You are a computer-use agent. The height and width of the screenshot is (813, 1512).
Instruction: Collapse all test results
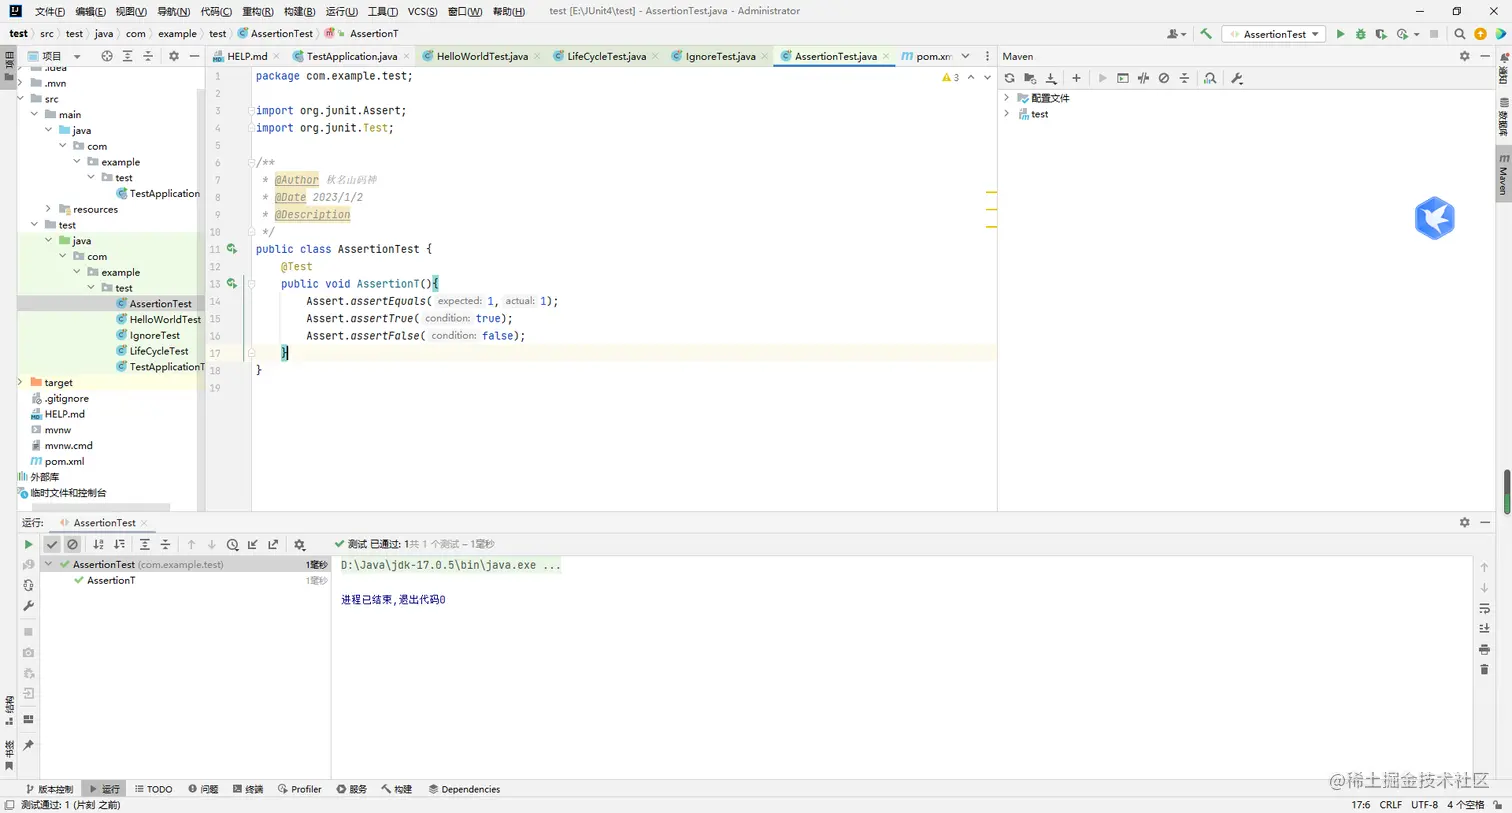pyautogui.click(x=165, y=544)
